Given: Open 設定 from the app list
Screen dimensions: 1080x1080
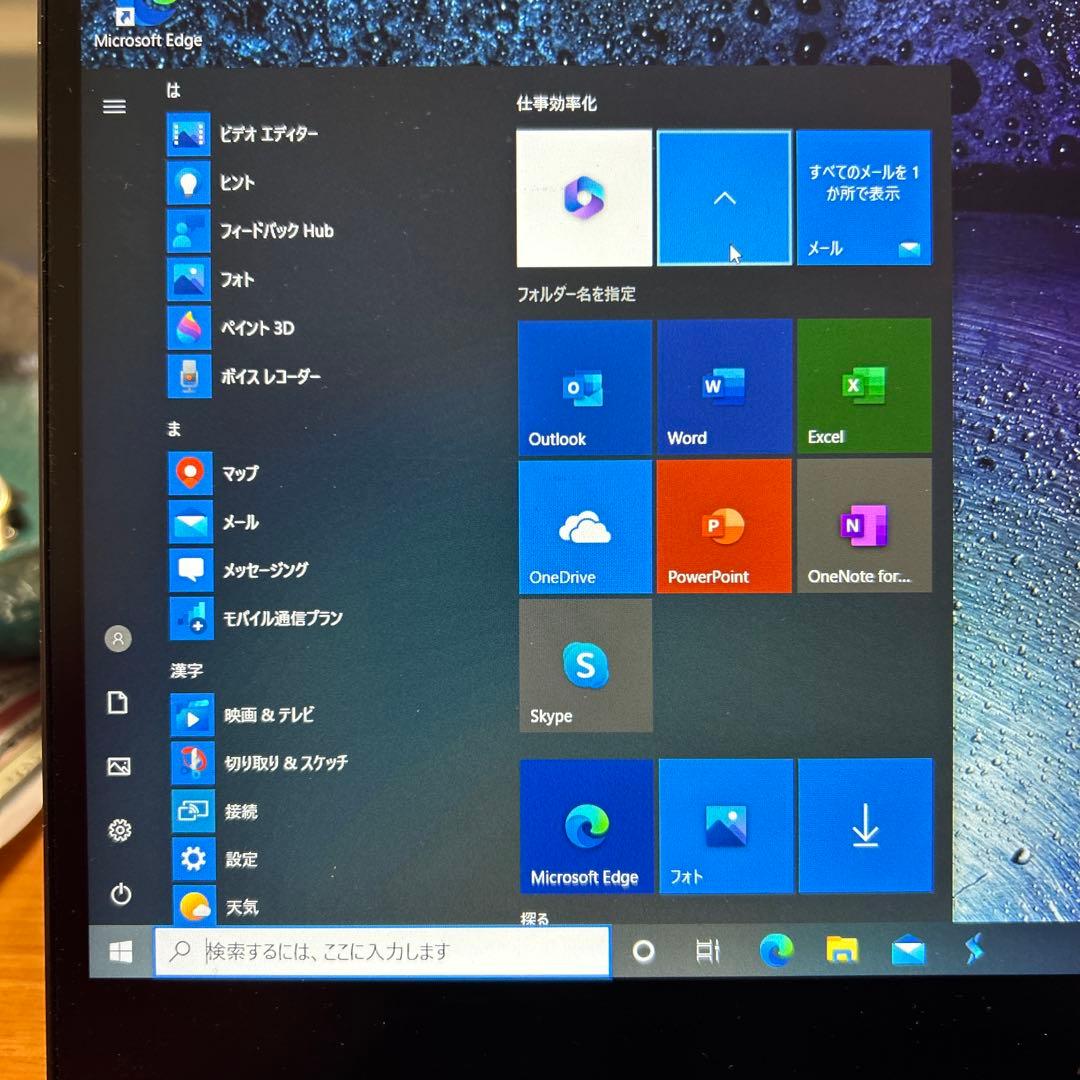Looking at the screenshot, I should click(x=240, y=859).
